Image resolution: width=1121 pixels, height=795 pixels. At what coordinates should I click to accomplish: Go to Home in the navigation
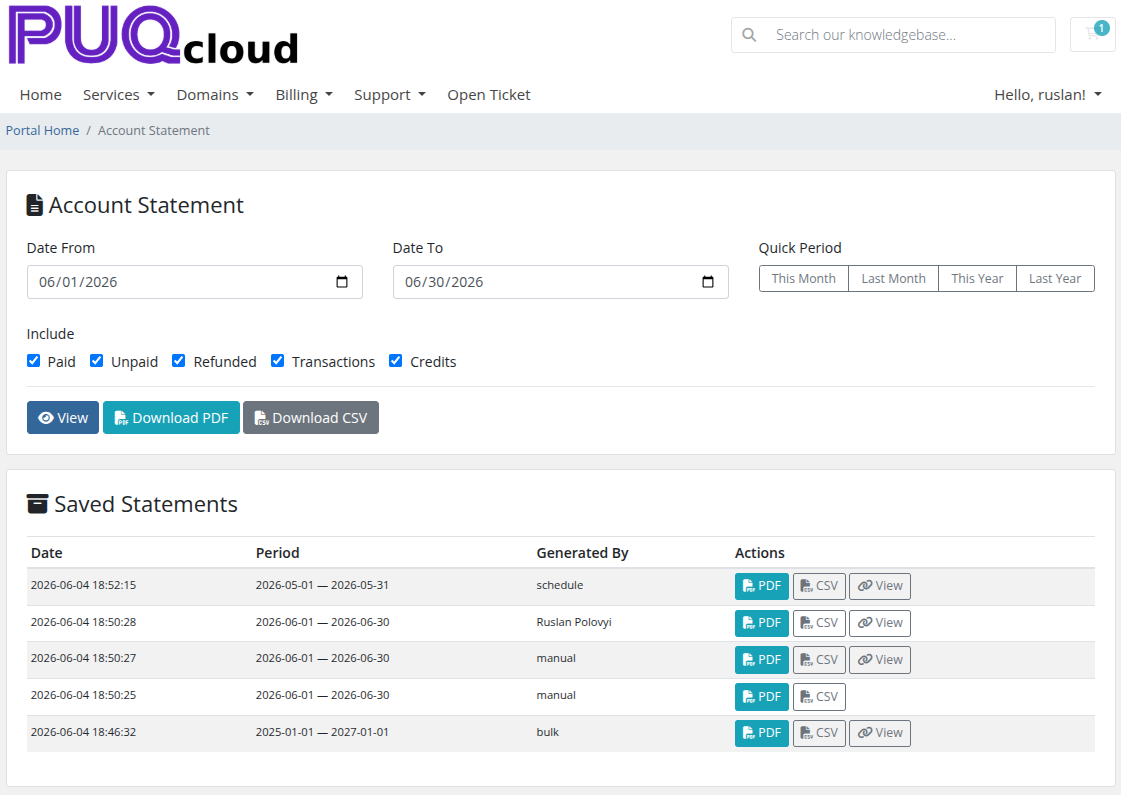point(41,95)
